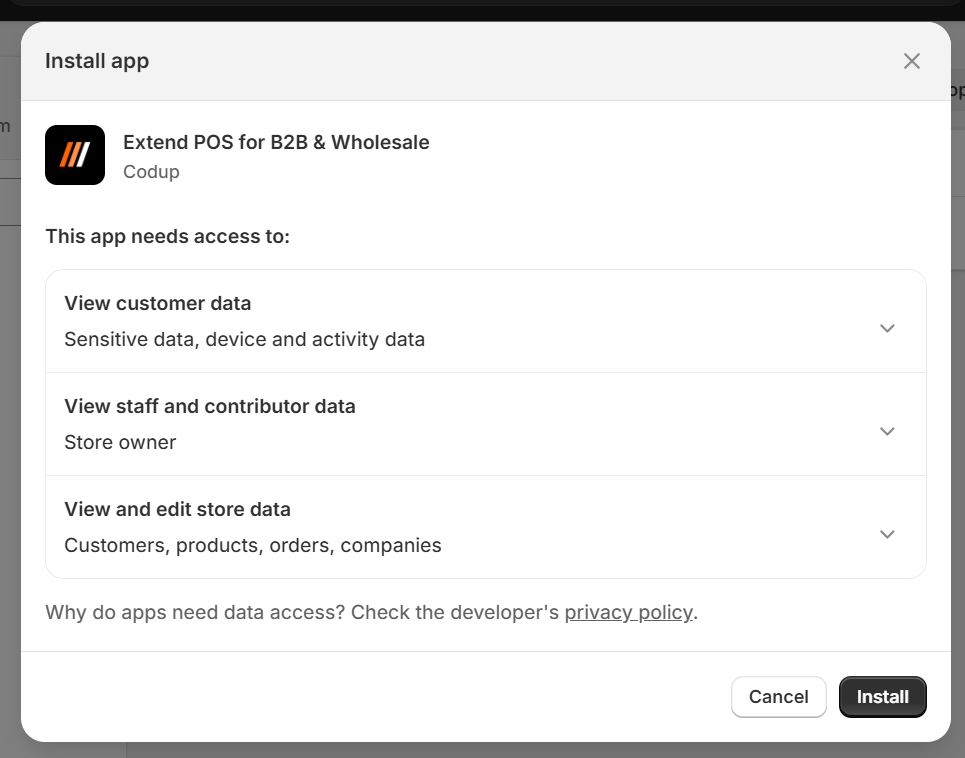Click the Extend POS app logo icon
This screenshot has height=758, width=965.
pos(75,155)
